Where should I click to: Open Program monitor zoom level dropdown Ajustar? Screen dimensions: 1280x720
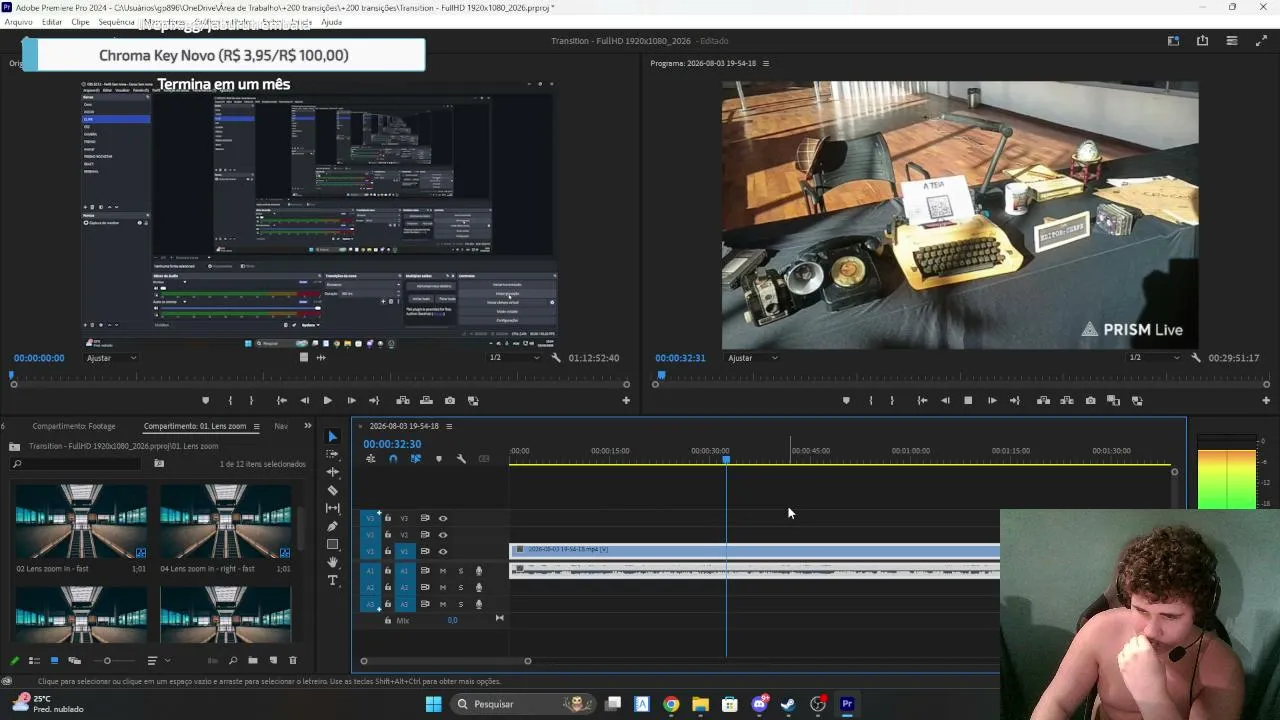[753, 358]
